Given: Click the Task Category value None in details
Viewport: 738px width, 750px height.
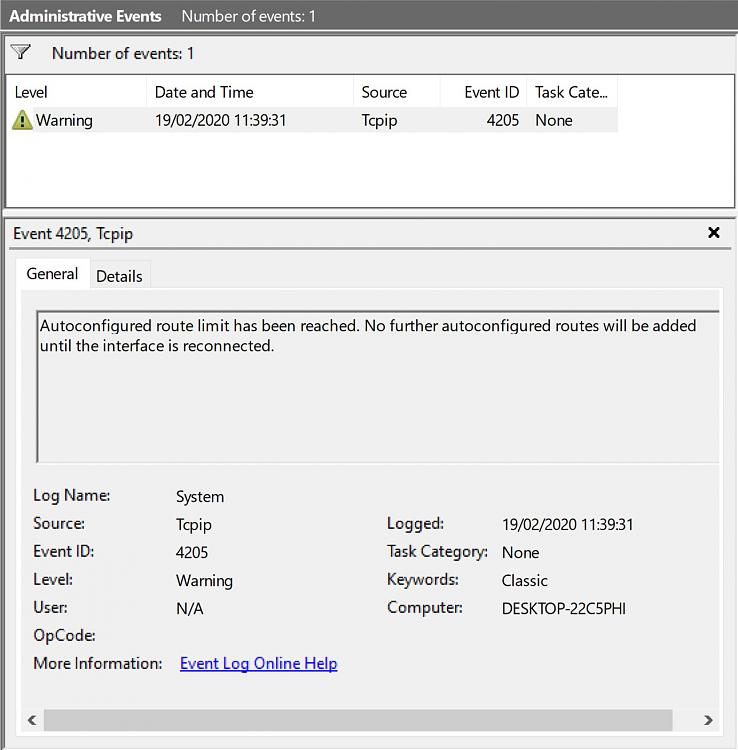Looking at the screenshot, I should [x=520, y=552].
